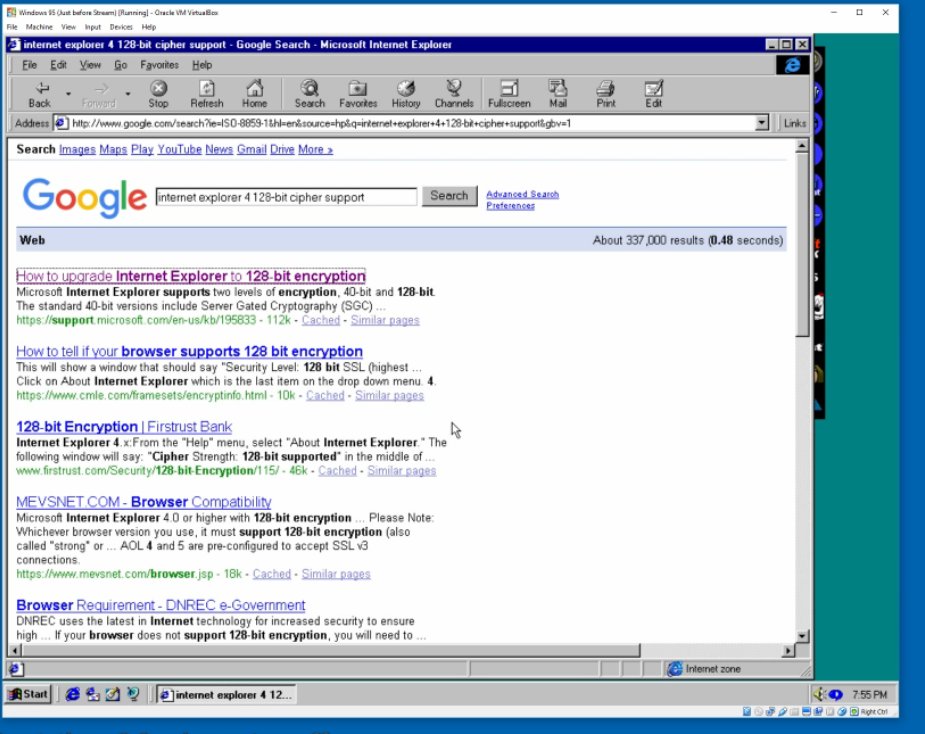The height and width of the screenshot is (734, 925).
Task: Expand the Address bar dropdown list
Action: coord(762,123)
